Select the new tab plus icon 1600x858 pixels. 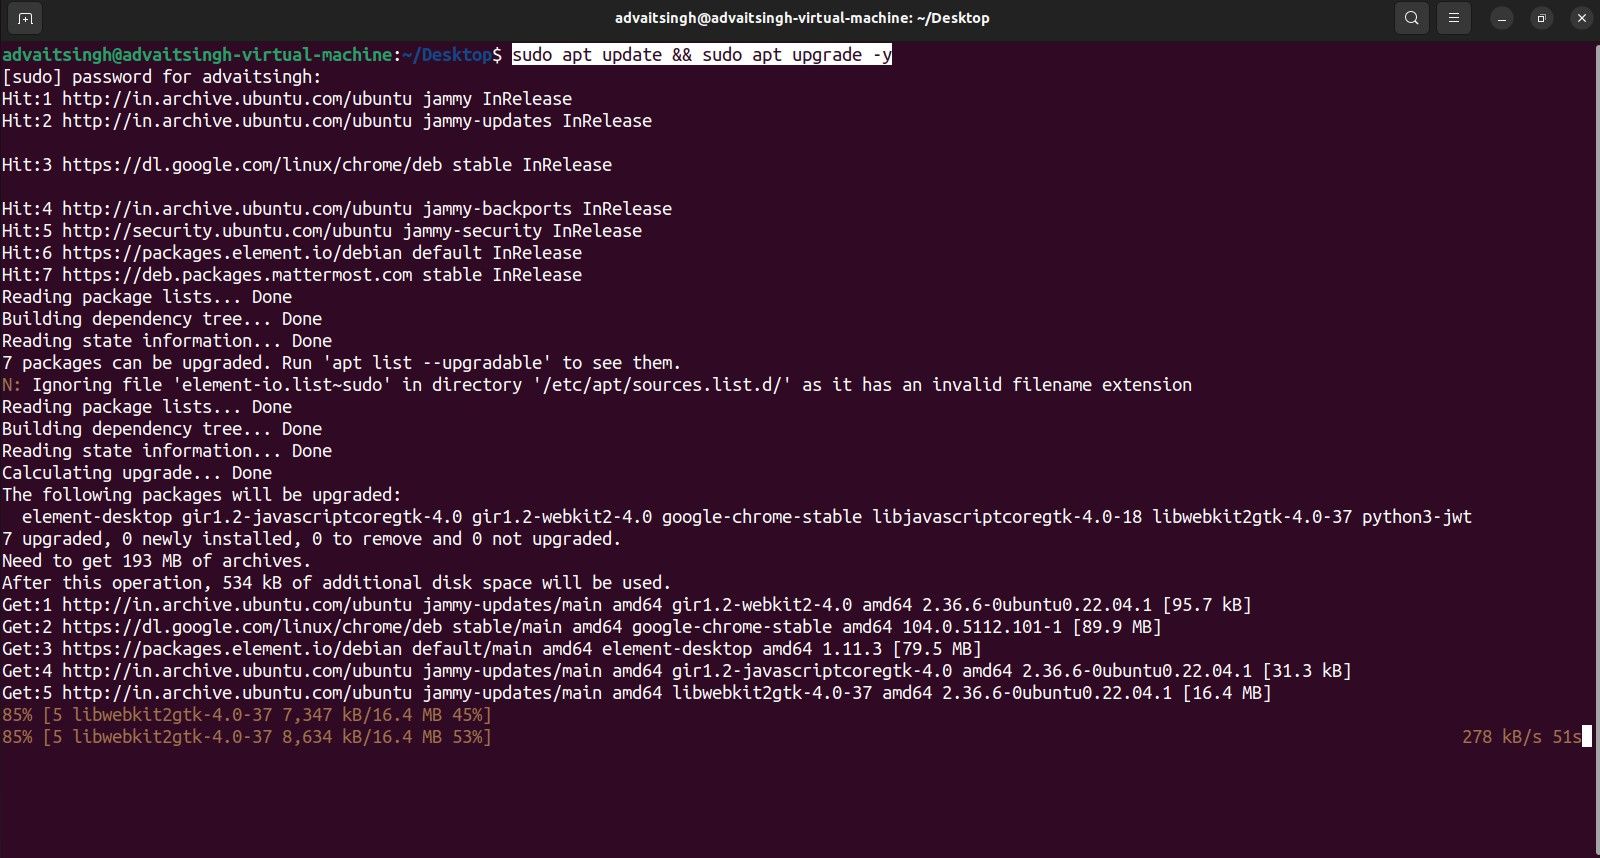click(x=23, y=17)
